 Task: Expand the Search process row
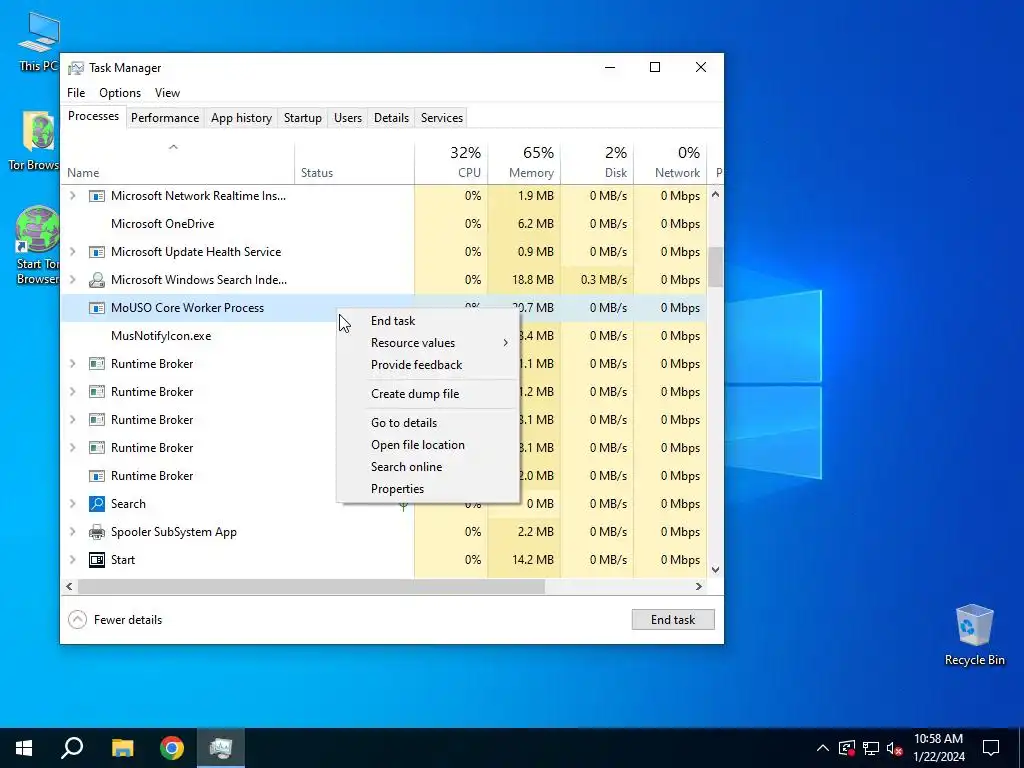pos(72,504)
